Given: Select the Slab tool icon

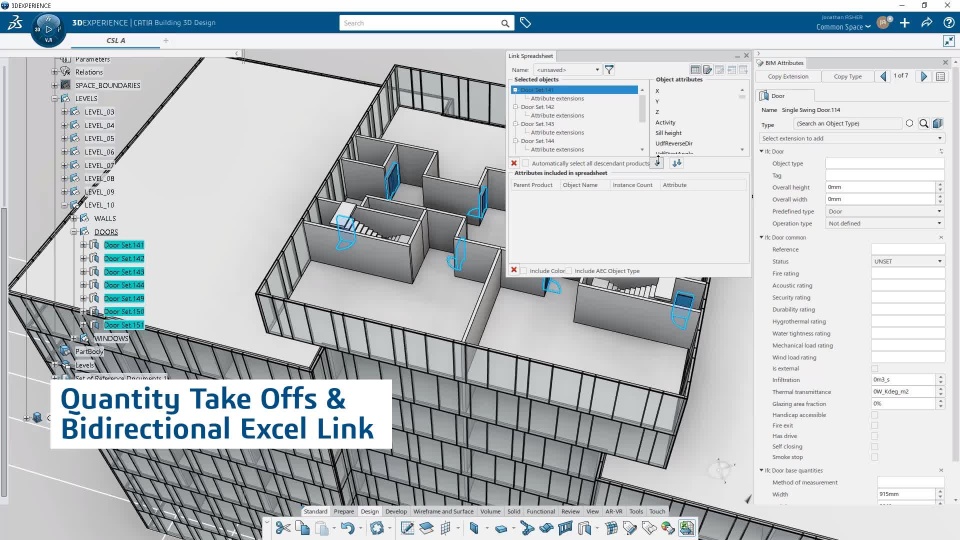Looking at the screenshot, I should coord(501,528).
